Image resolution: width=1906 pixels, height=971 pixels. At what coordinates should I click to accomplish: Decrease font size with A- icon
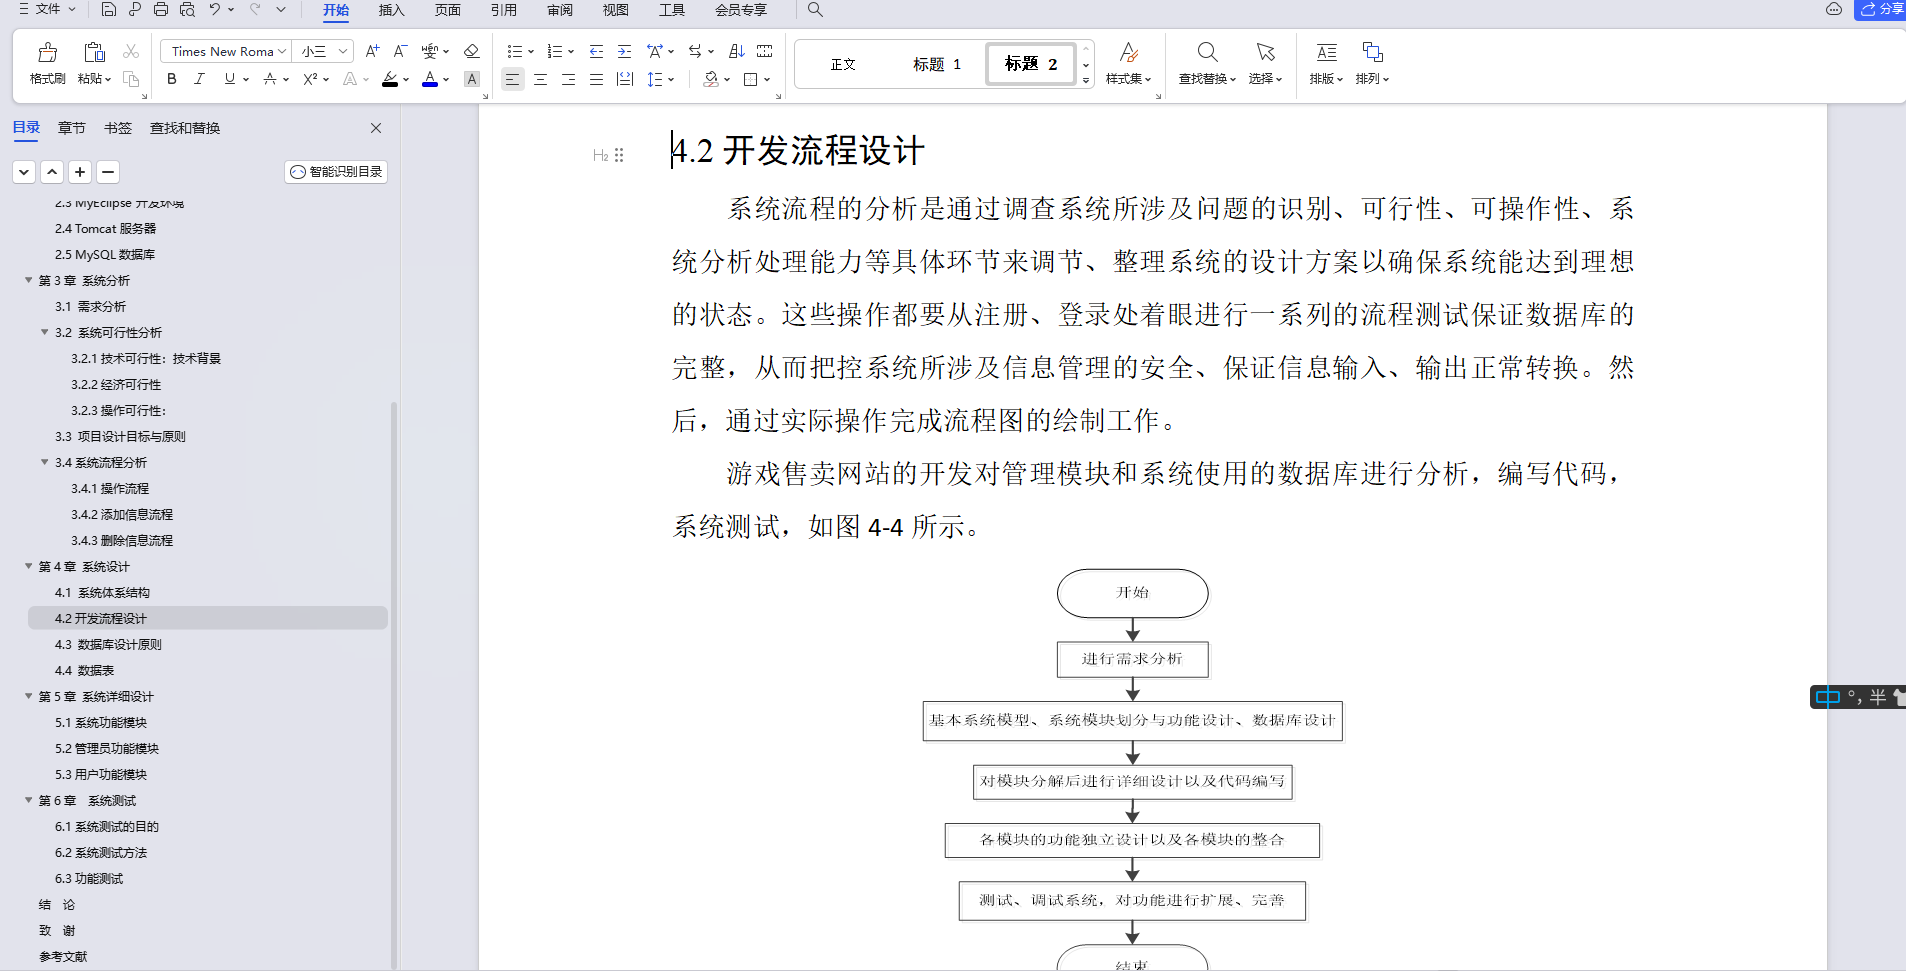(400, 51)
